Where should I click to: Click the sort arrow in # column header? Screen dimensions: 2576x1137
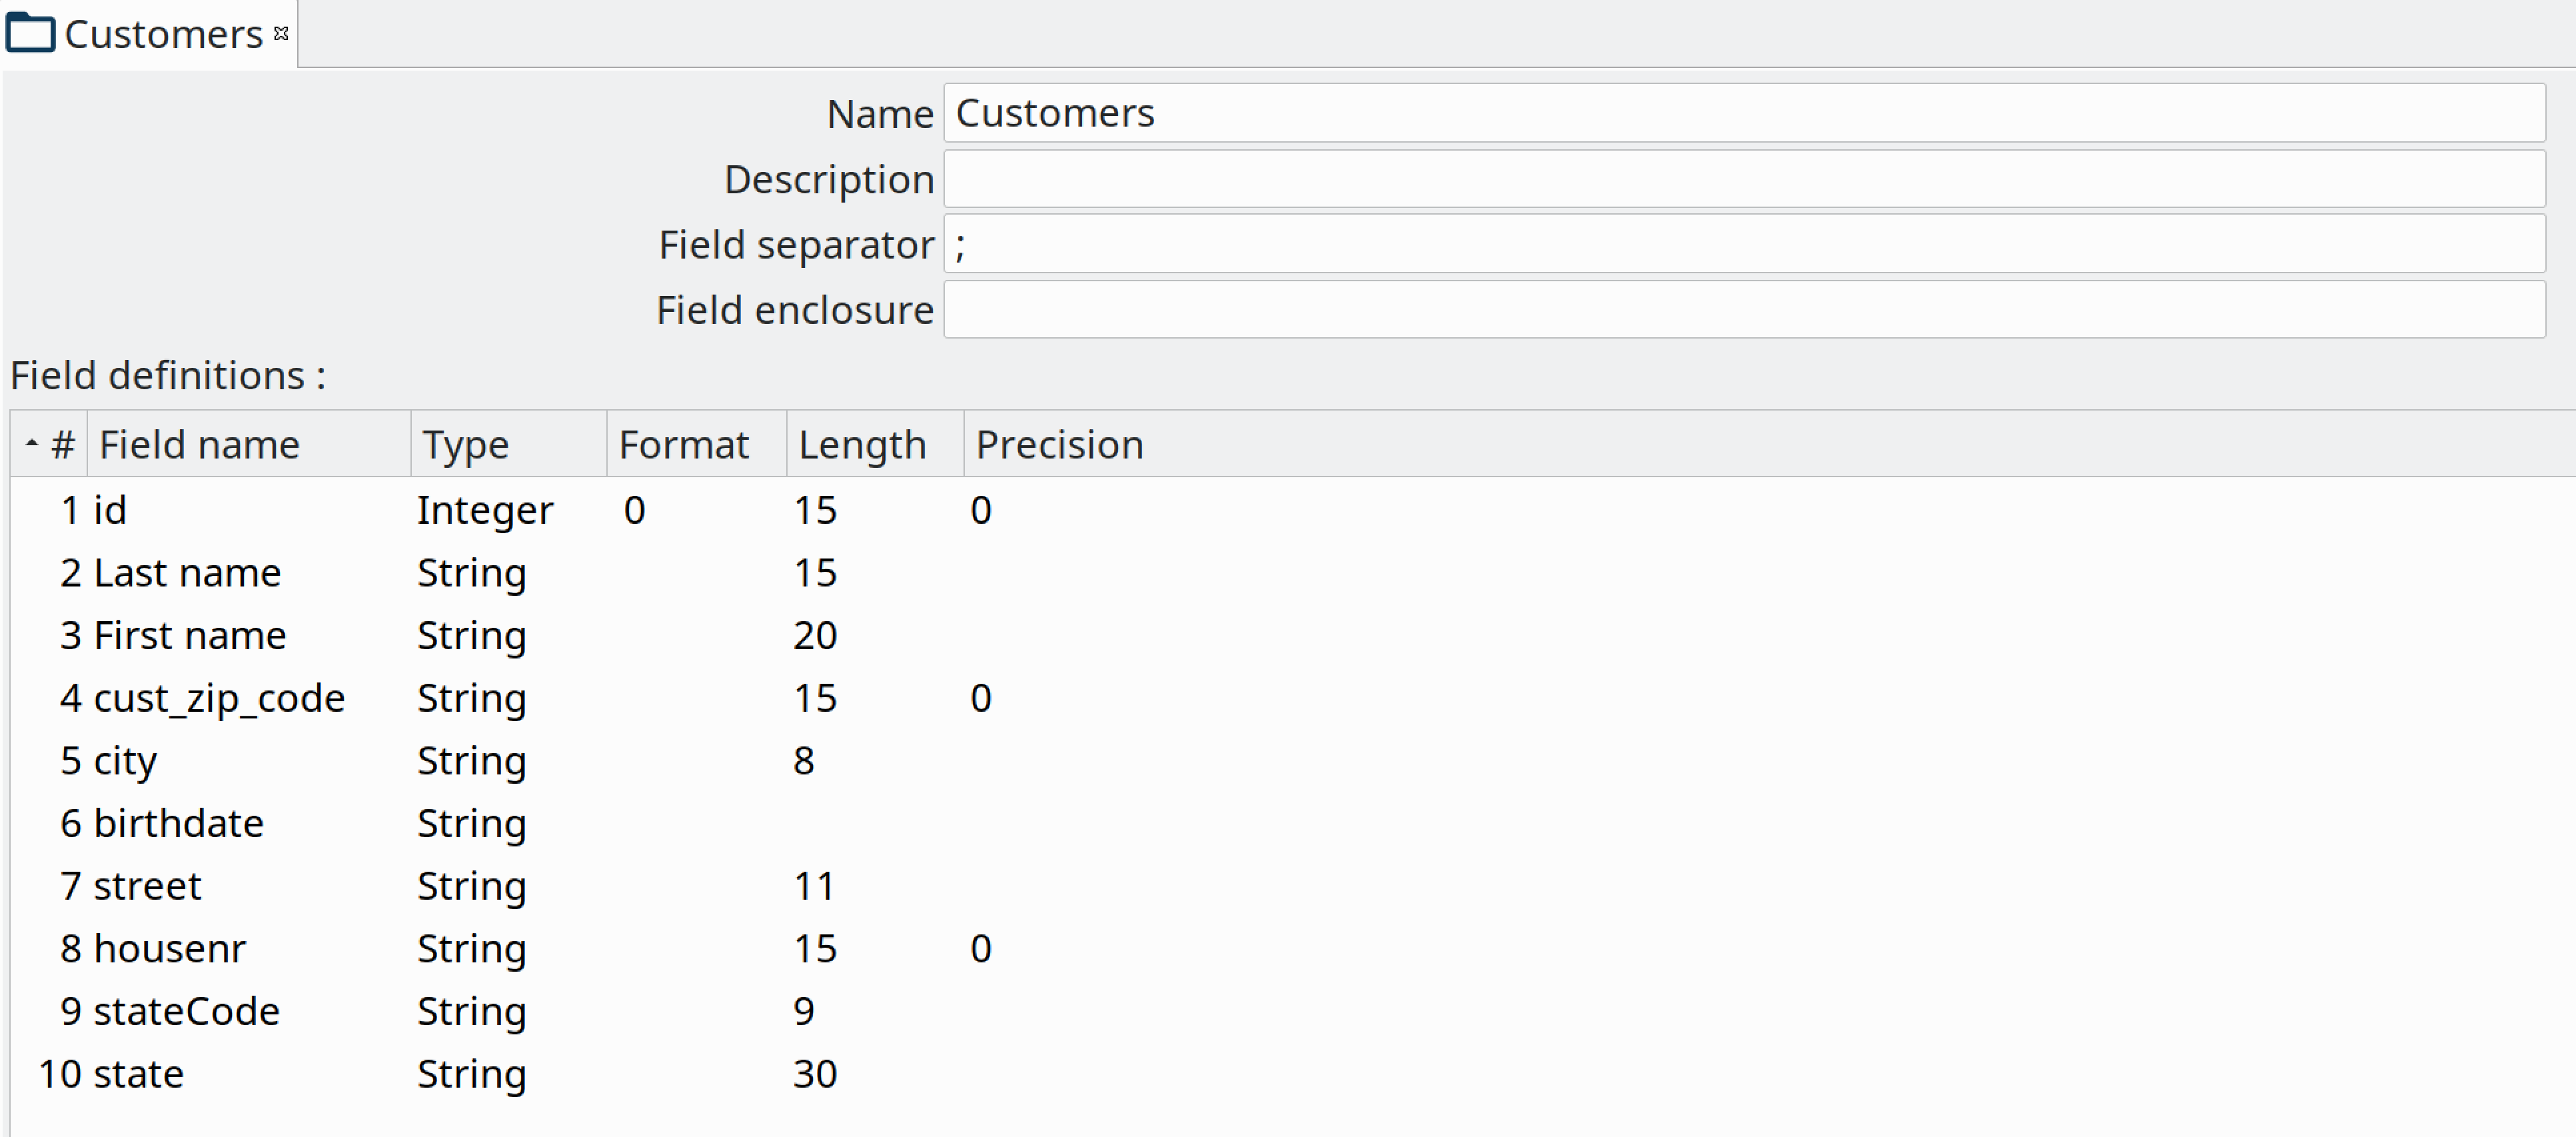pos(32,443)
